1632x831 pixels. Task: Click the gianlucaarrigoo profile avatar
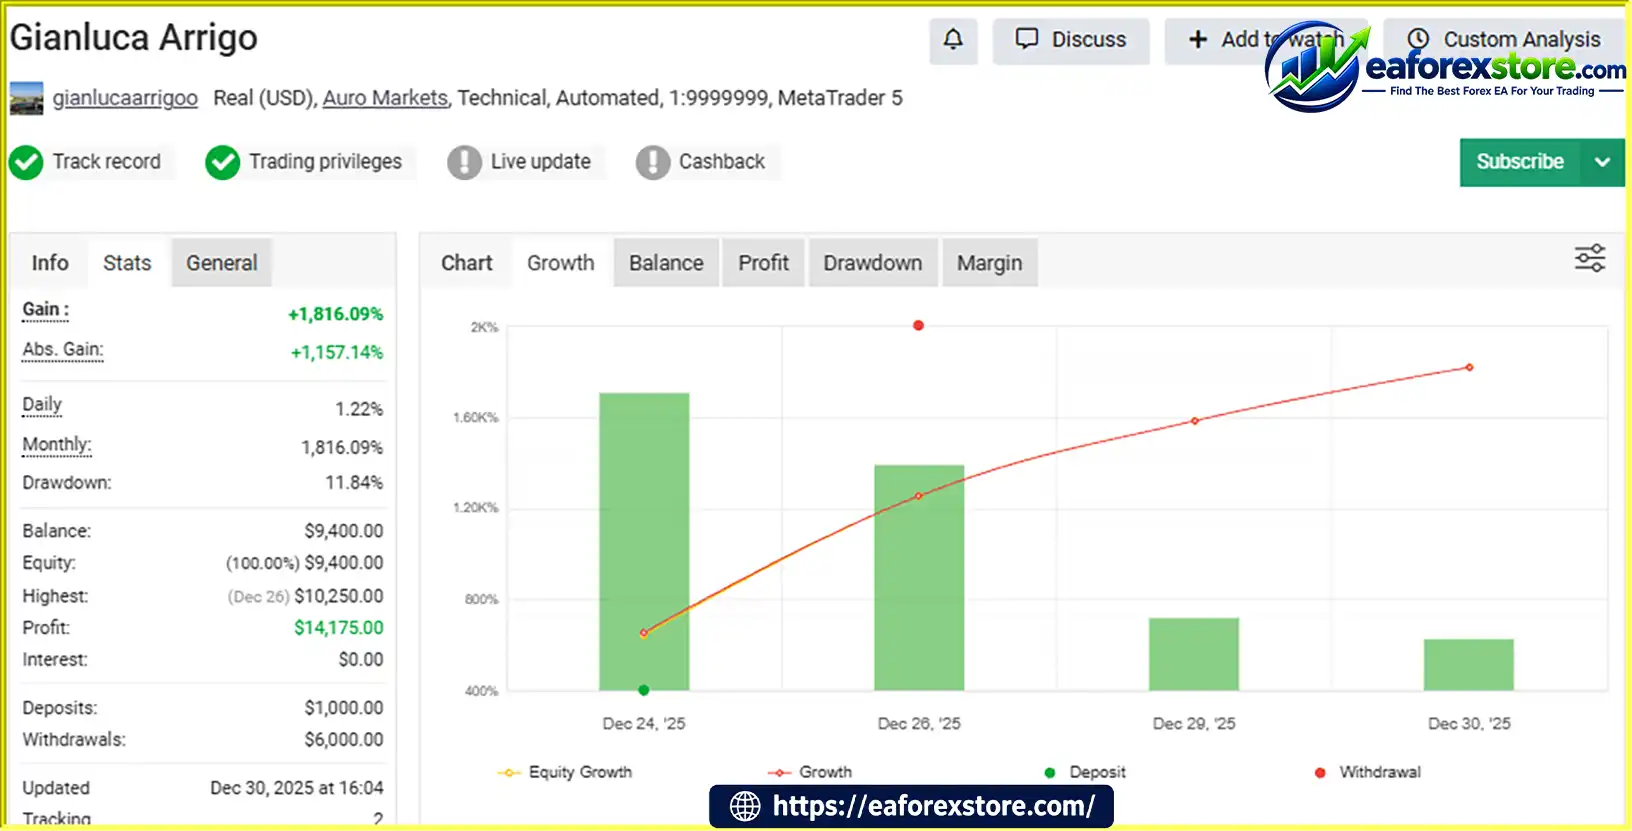click(26, 98)
